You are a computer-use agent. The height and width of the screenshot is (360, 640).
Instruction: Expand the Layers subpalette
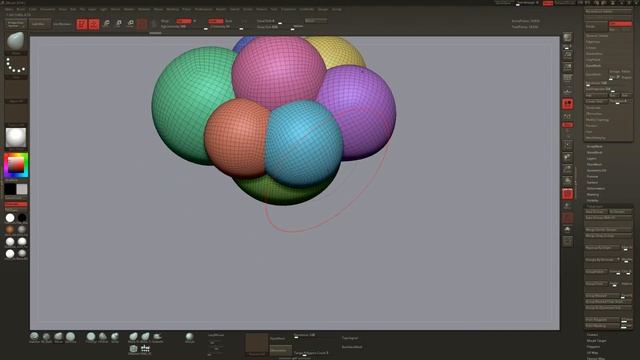click(x=591, y=158)
